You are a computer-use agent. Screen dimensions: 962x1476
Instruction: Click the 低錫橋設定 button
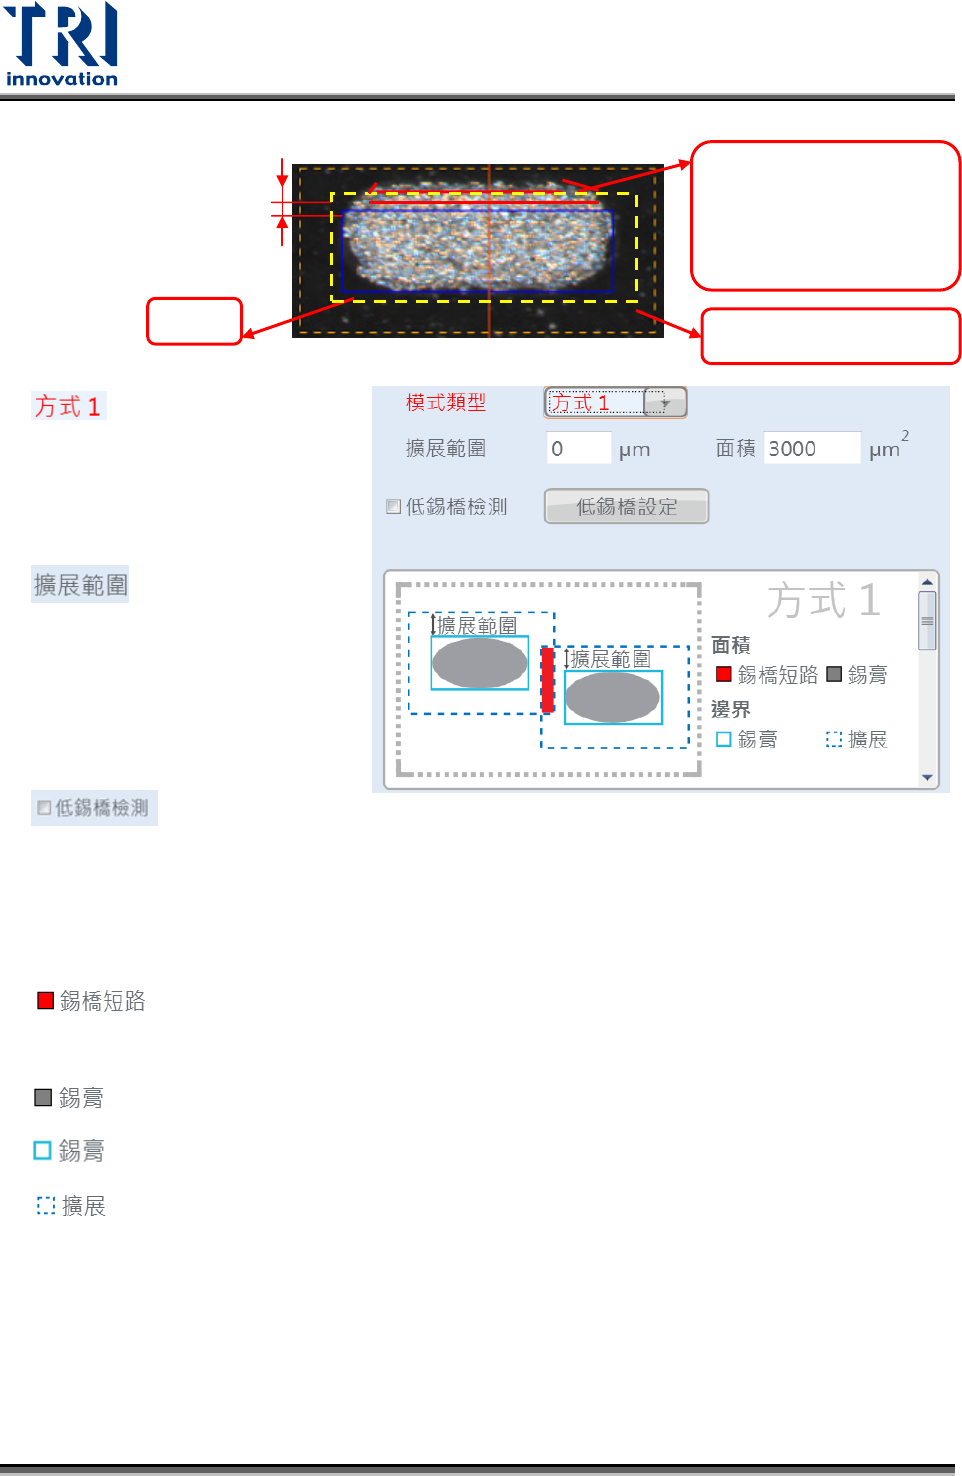click(626, 506)
